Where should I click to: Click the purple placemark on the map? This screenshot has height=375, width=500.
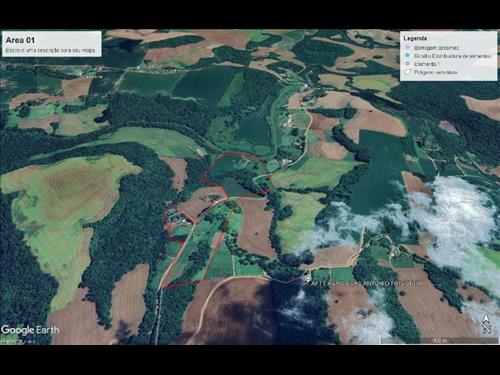tap(305, 87)
